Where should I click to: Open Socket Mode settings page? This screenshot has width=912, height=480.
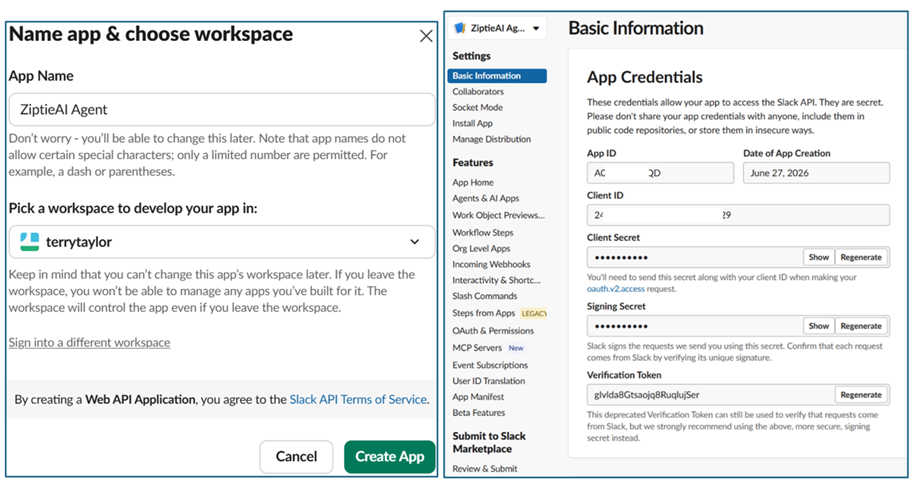click(x=478, y=107)
